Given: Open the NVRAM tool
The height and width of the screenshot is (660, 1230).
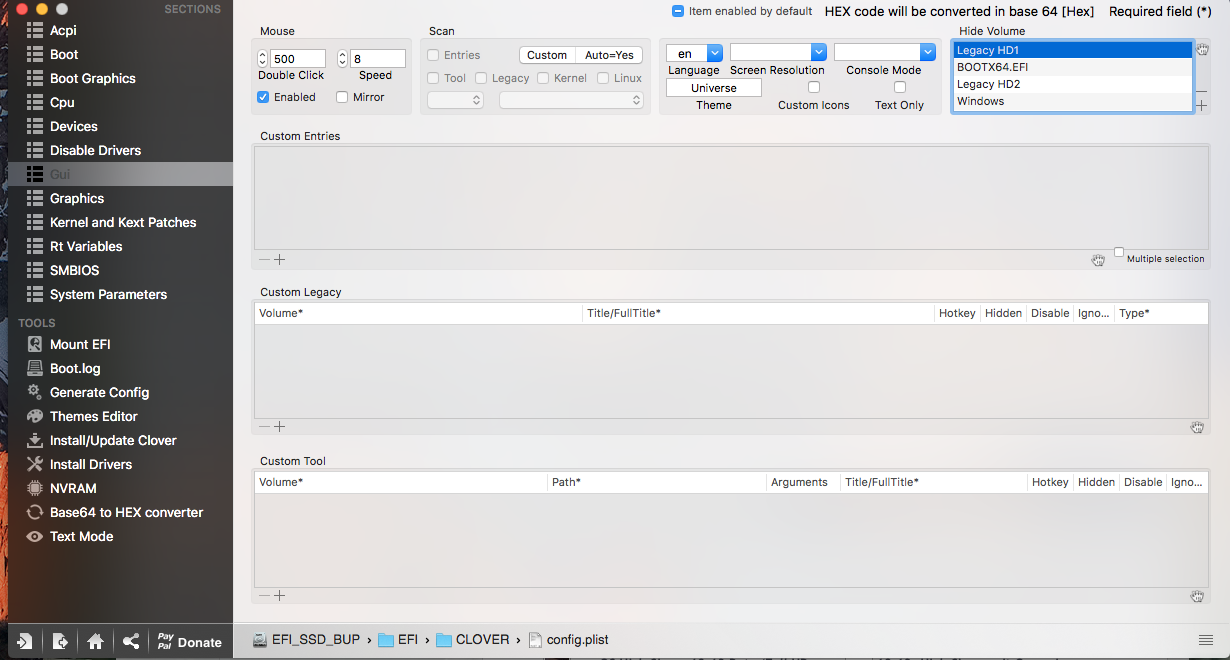Looking at the screenshot, I should pos(73,488).
